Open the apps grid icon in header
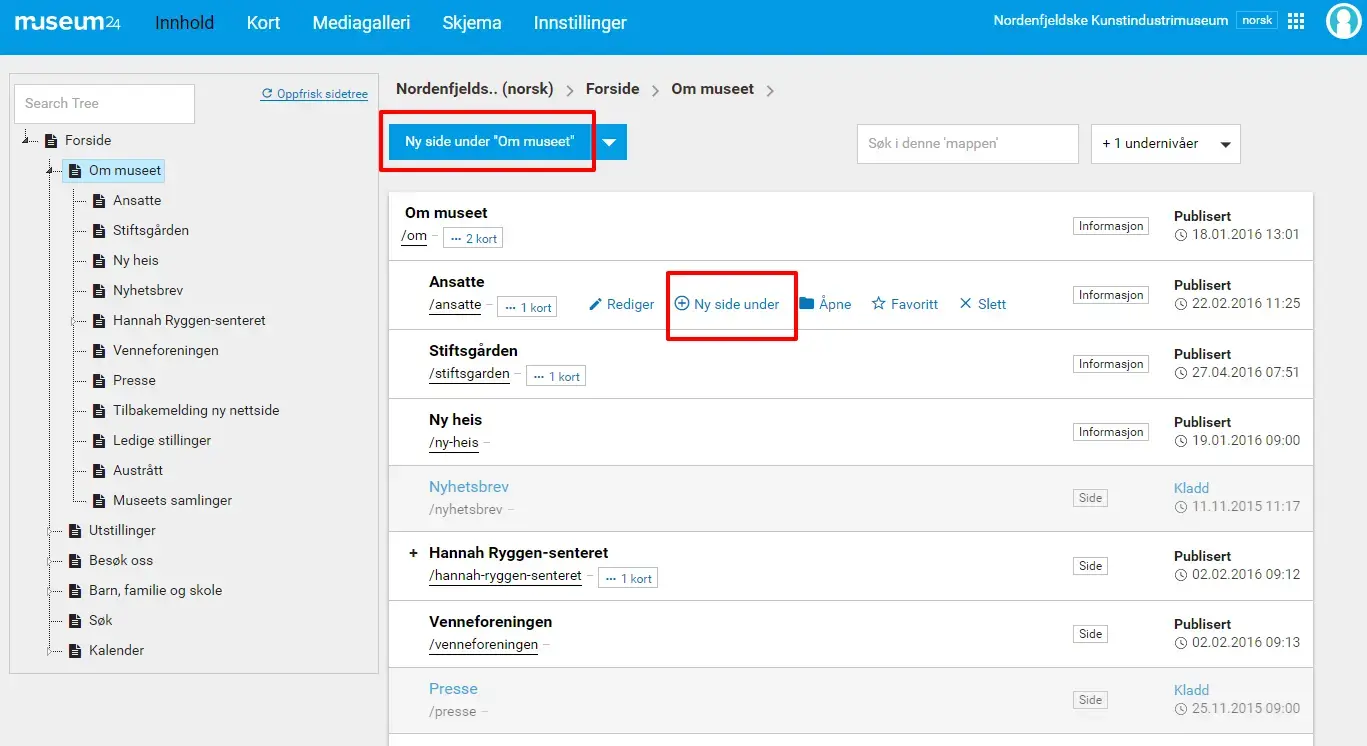1367x746 pixels. 1296,21
